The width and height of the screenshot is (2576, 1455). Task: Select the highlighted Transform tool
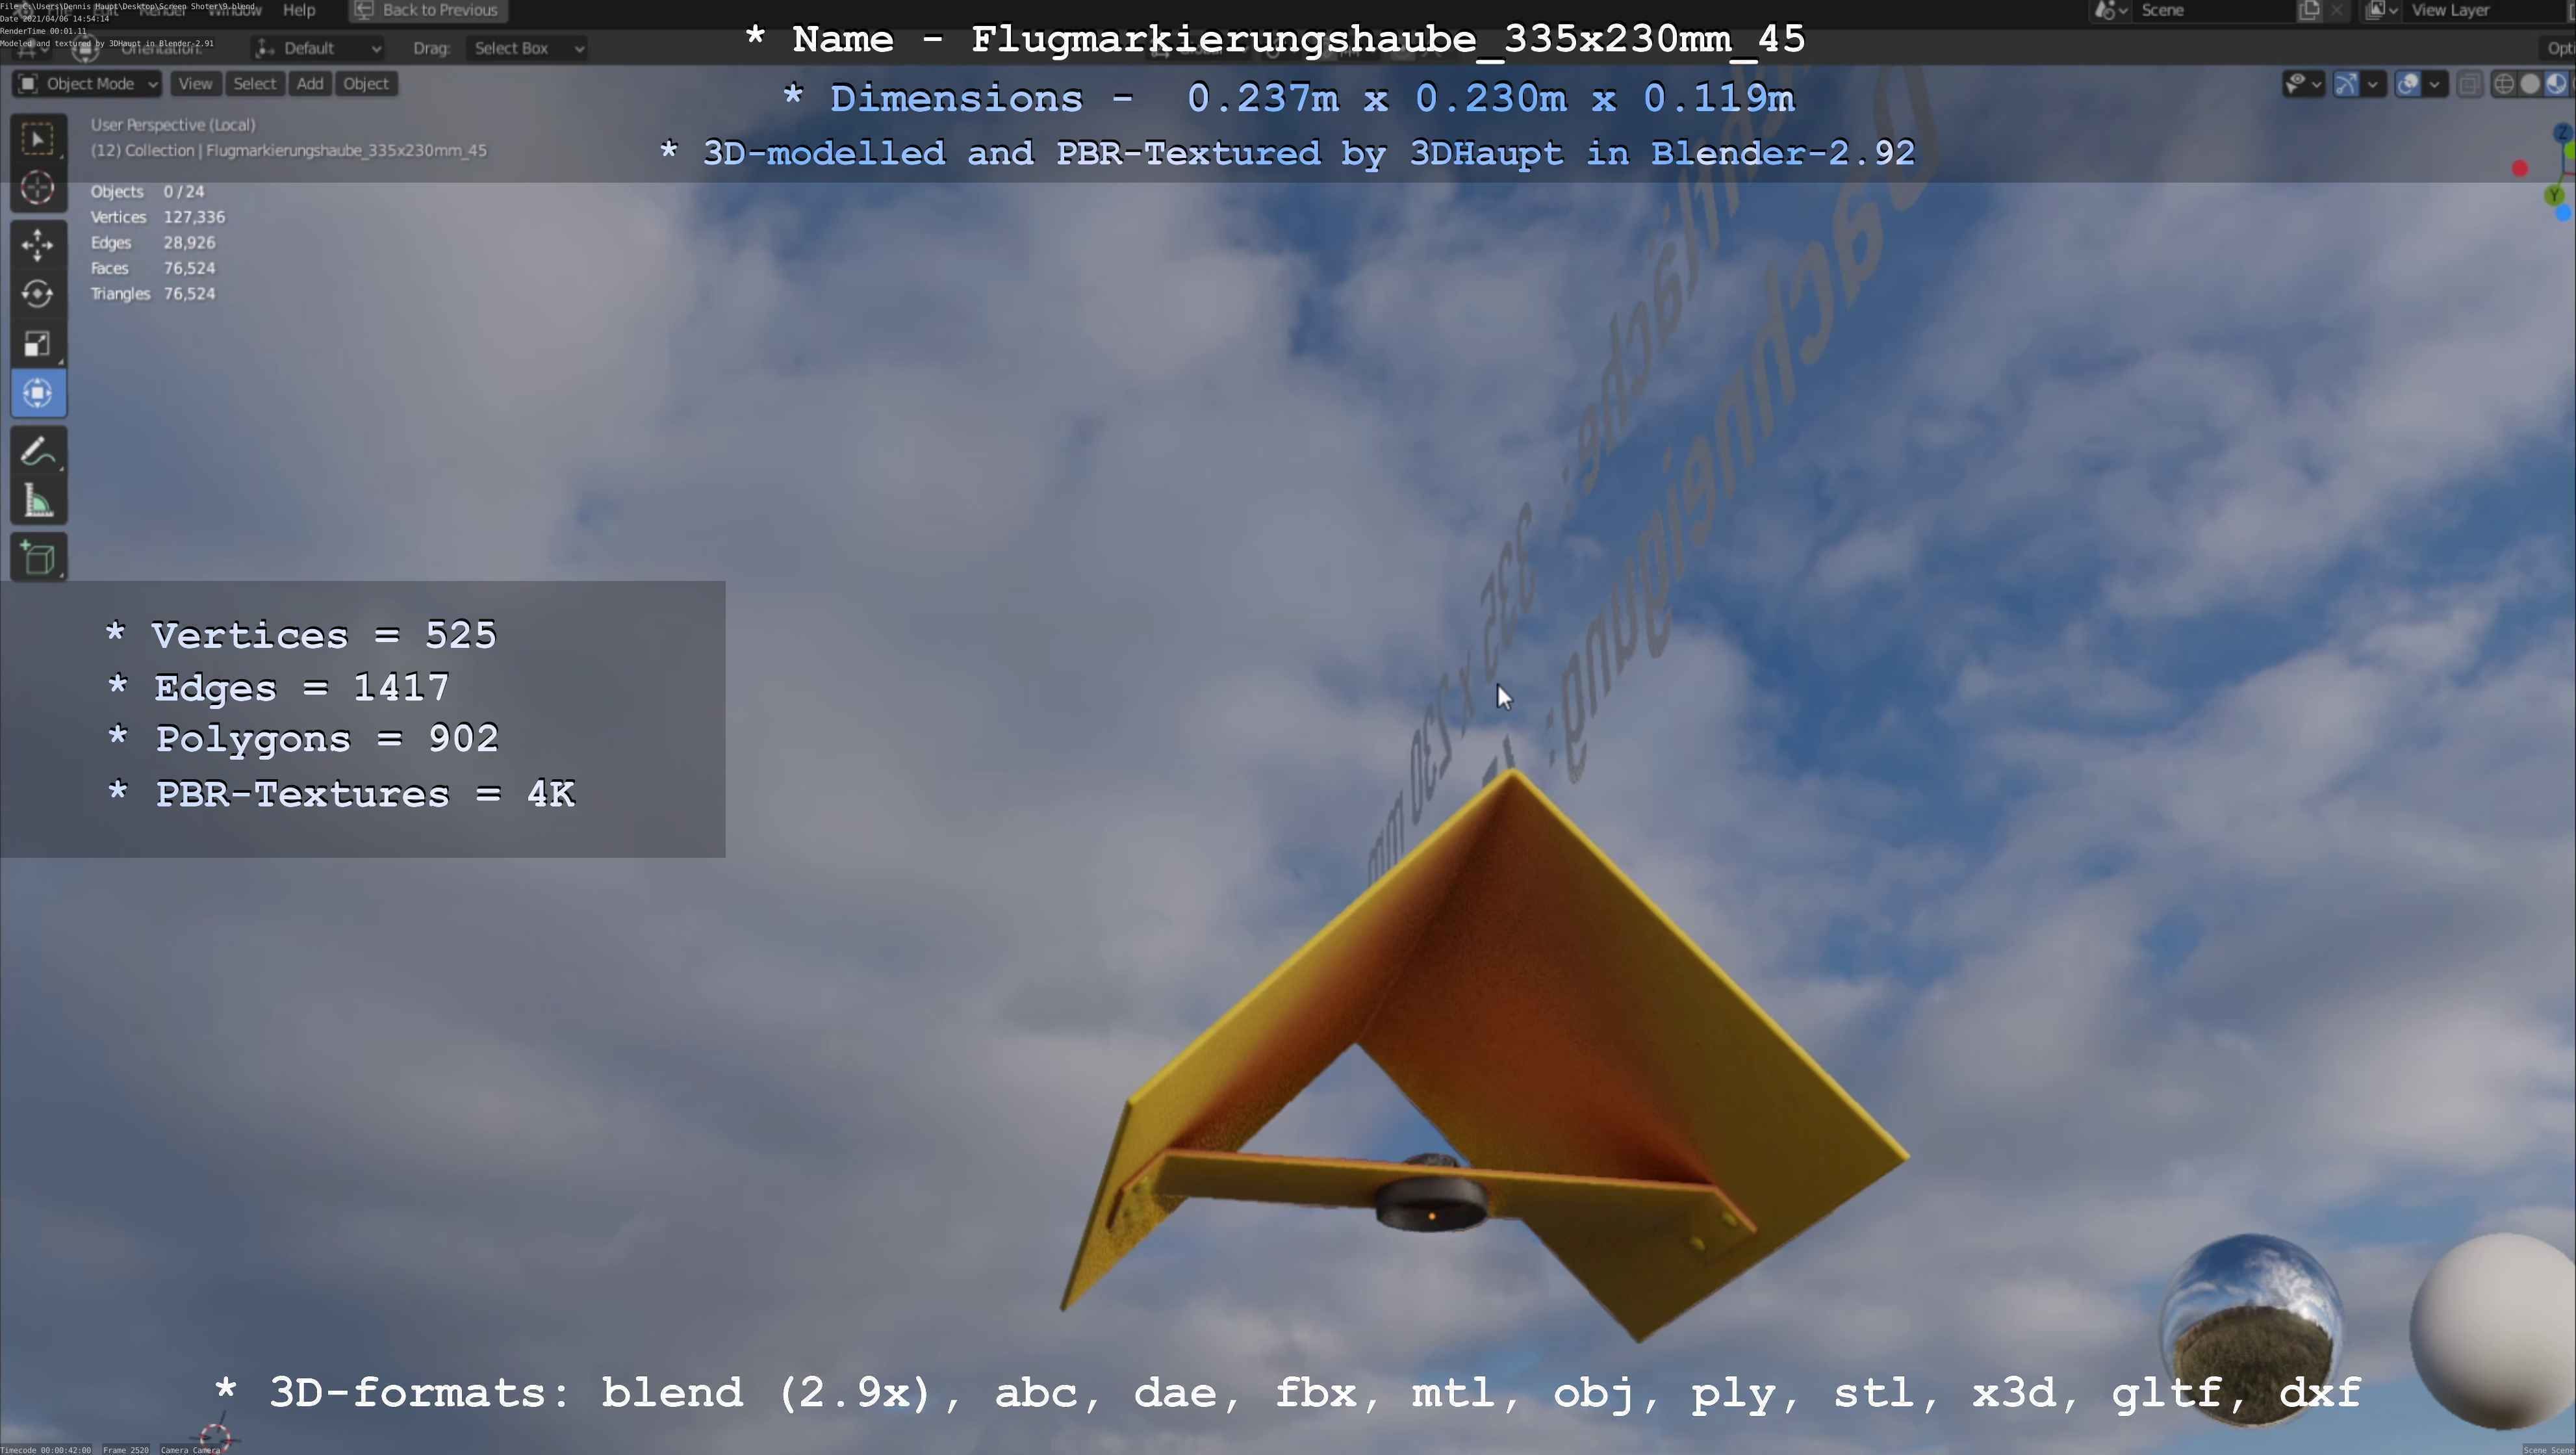coord(38,393)
